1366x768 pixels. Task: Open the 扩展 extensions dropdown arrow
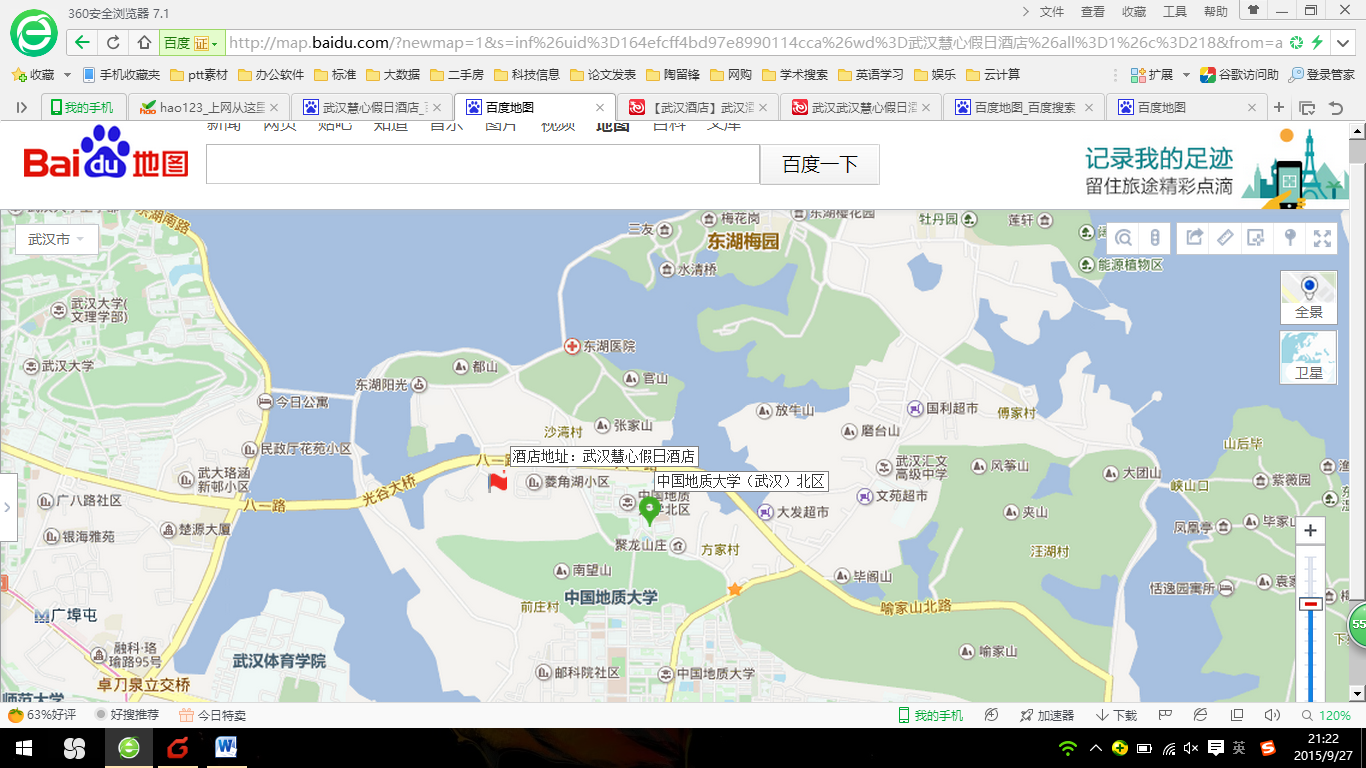(x=1186, y=75)
